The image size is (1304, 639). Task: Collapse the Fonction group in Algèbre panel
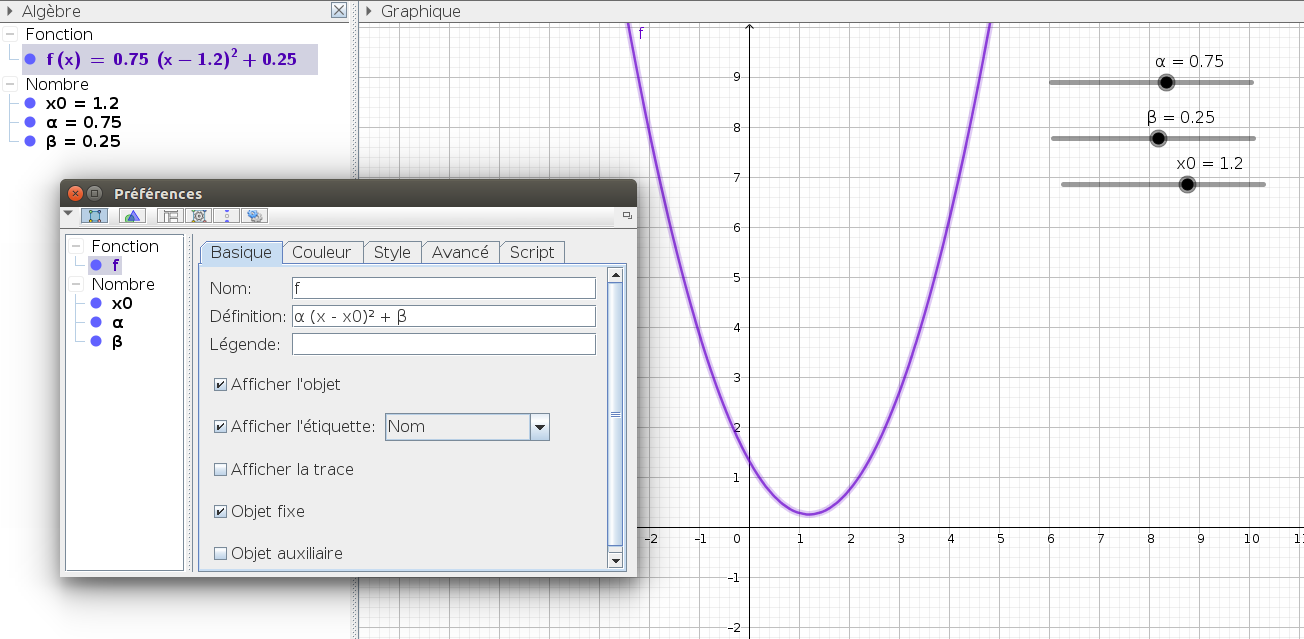tap(10, 34)
